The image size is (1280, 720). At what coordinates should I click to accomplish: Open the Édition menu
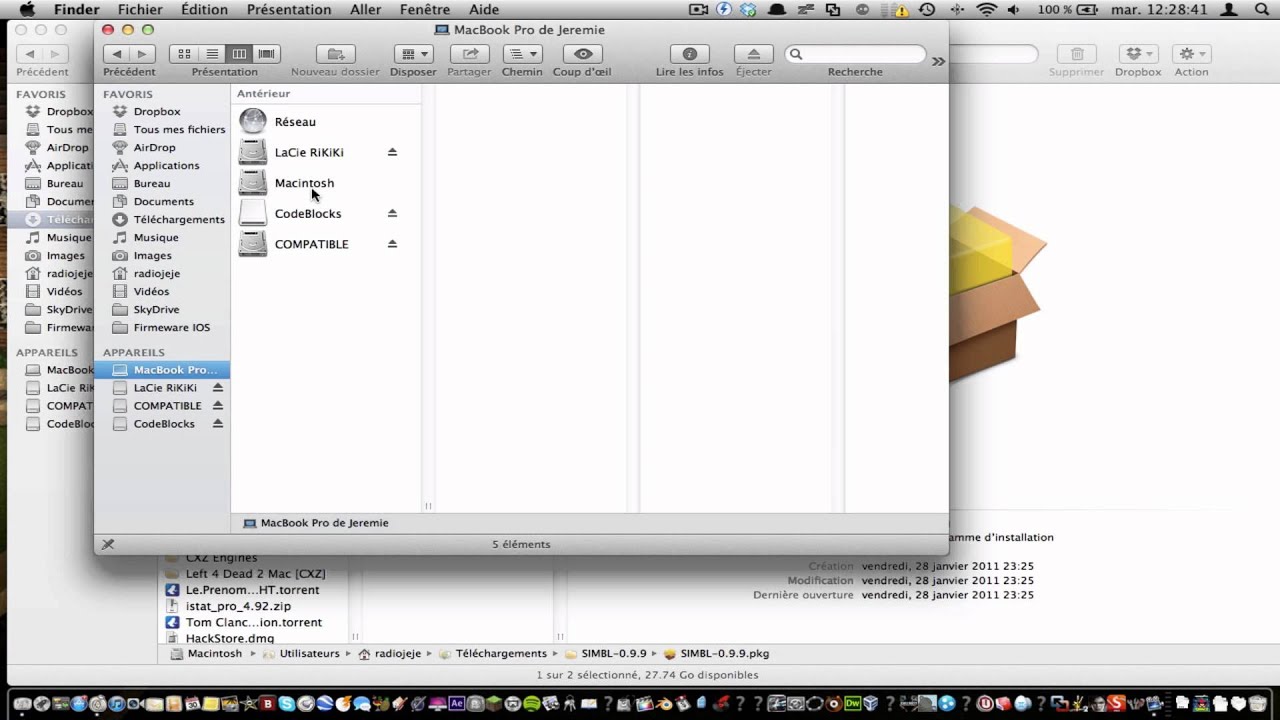point(204,10)
